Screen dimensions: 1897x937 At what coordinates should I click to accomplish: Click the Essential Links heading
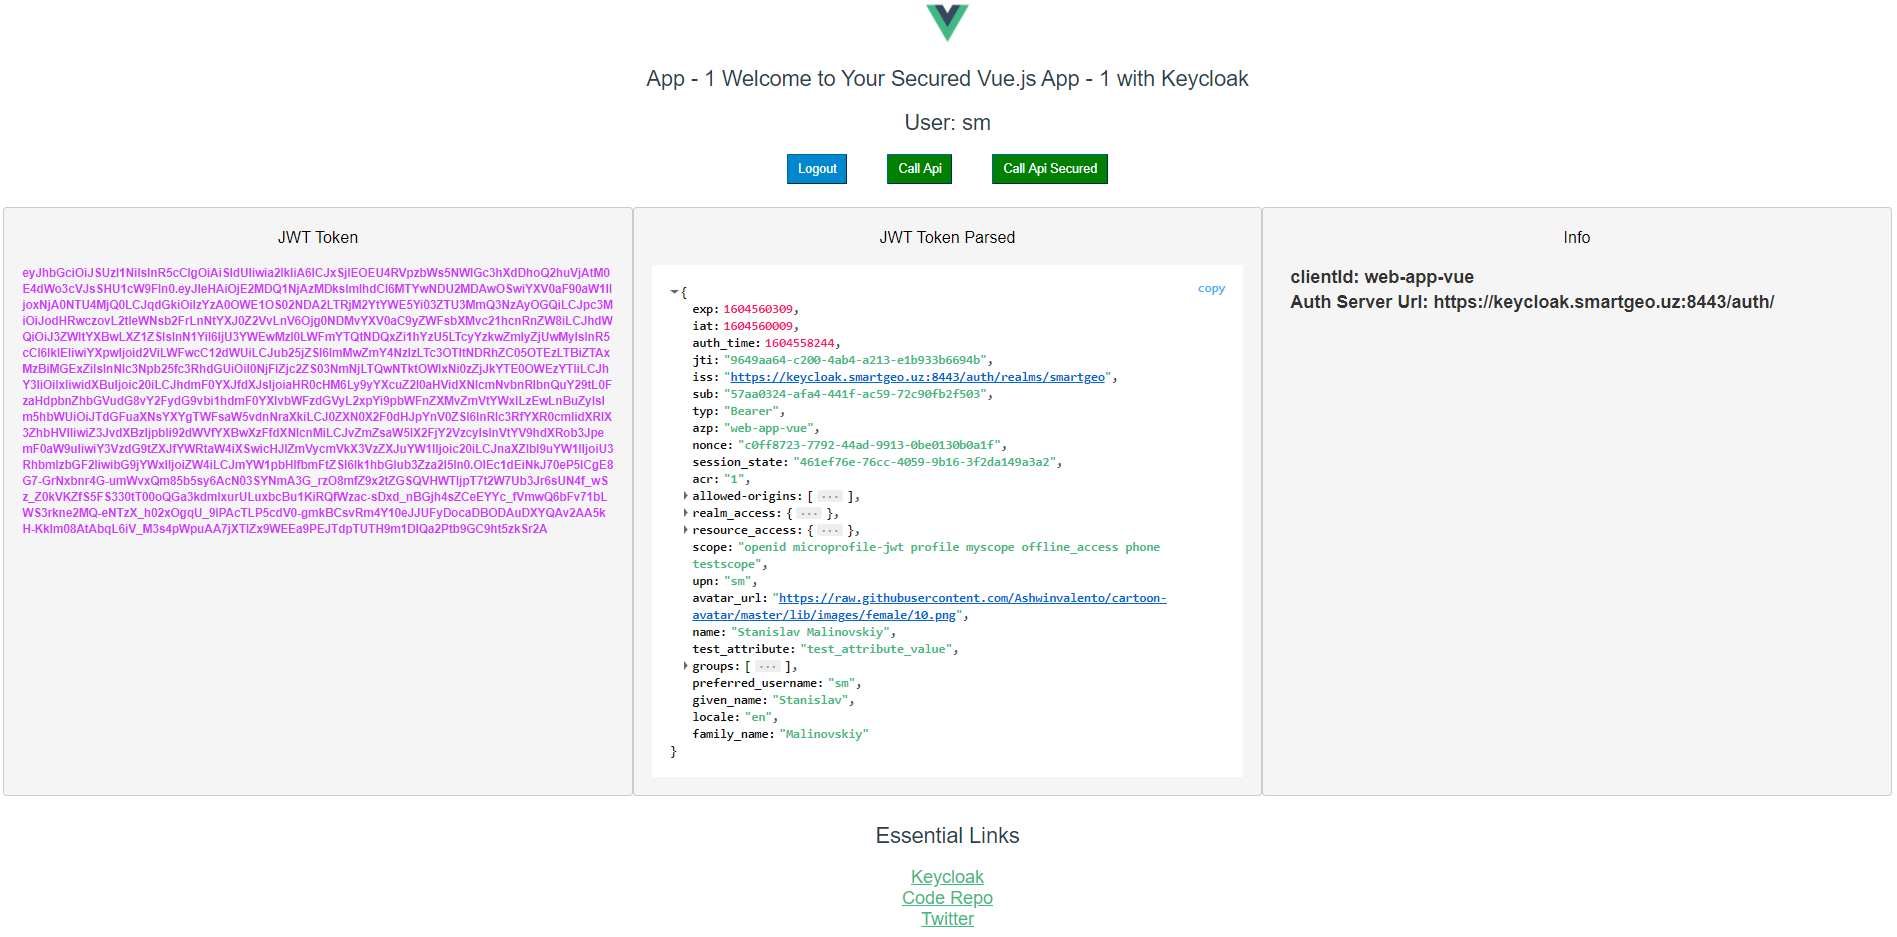tap(947, 836)
